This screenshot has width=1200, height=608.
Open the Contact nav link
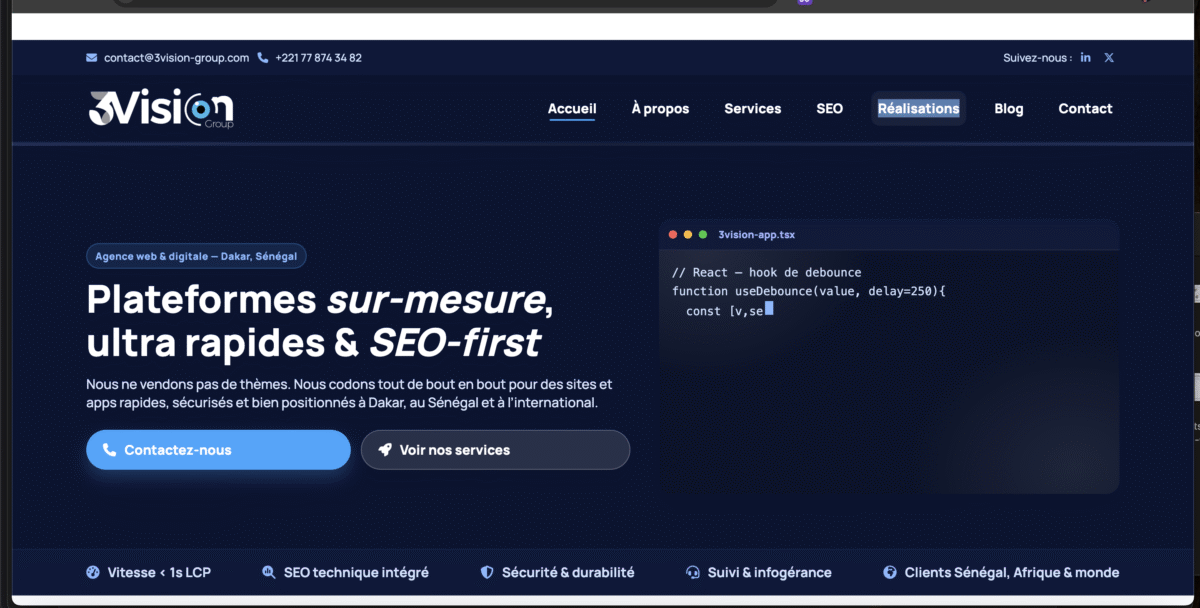[x=1086, y=109]
